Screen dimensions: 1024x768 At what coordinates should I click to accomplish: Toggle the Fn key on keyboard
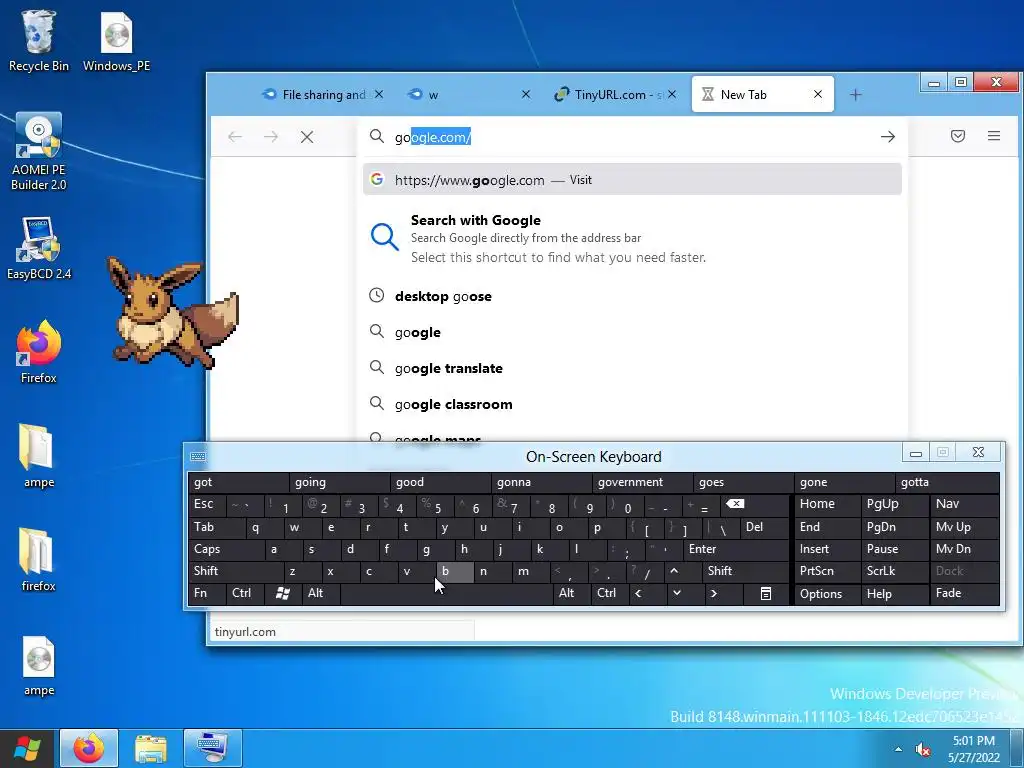point(208,593)
